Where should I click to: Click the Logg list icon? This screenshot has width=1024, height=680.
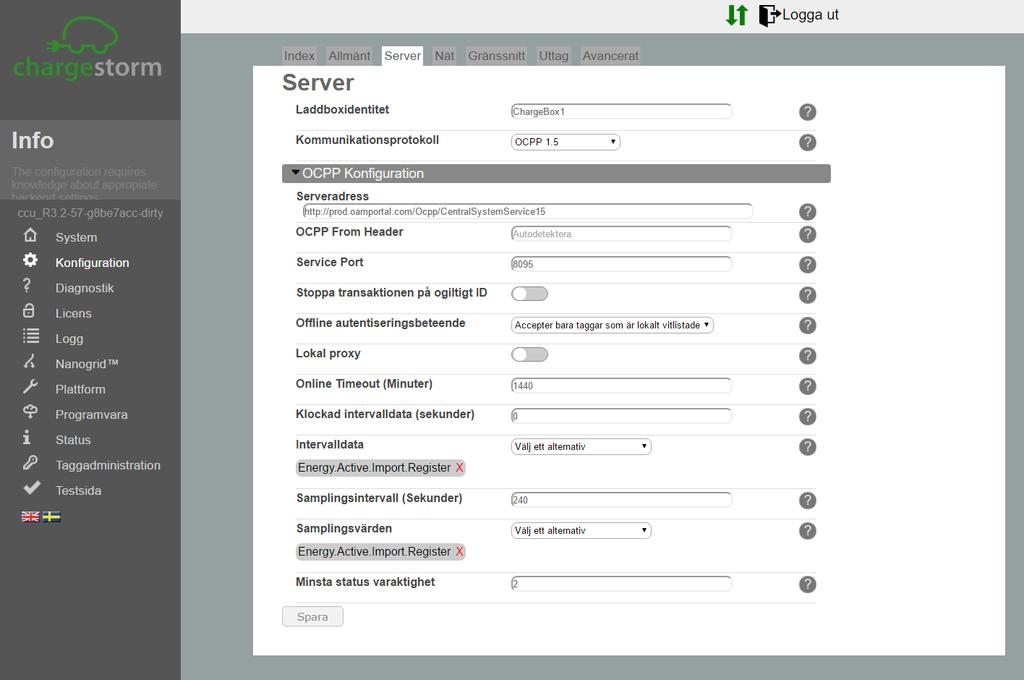[31, 336]
